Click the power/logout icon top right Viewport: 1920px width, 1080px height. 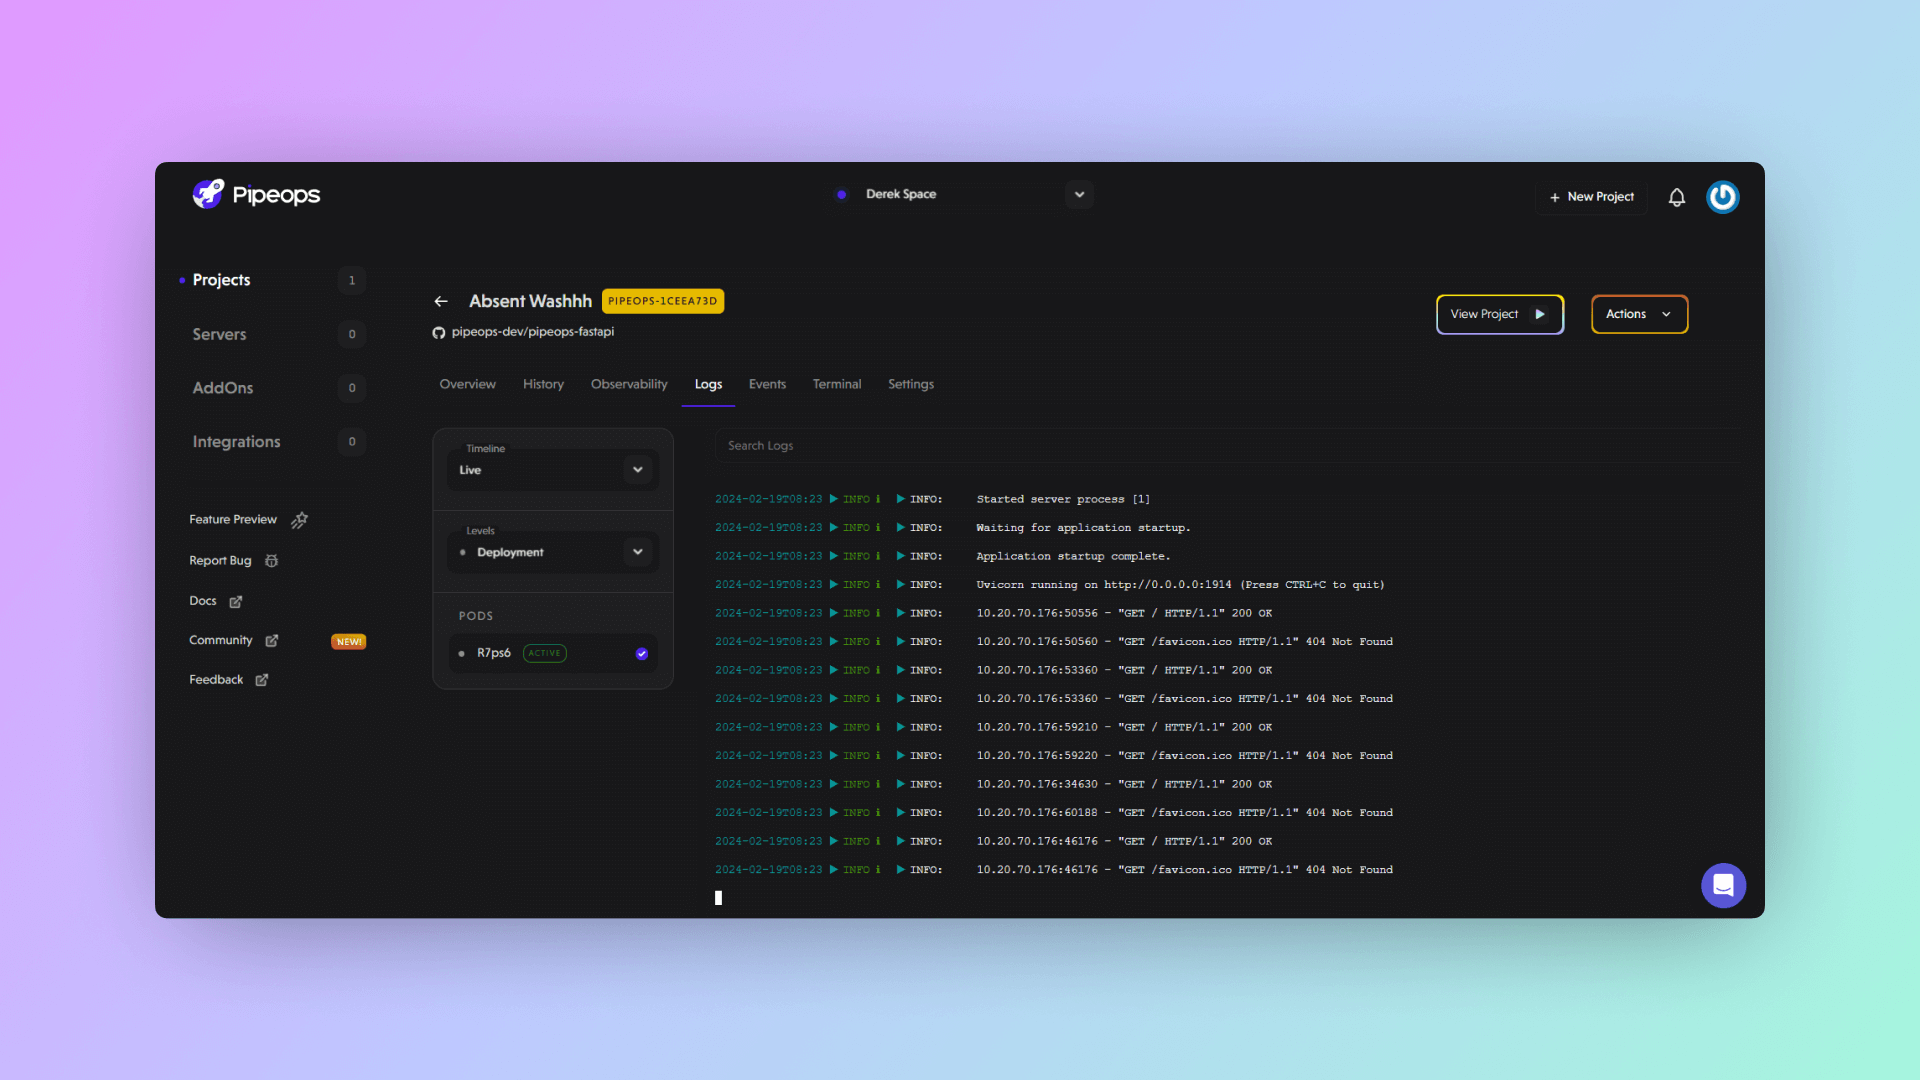point(1725,196)
